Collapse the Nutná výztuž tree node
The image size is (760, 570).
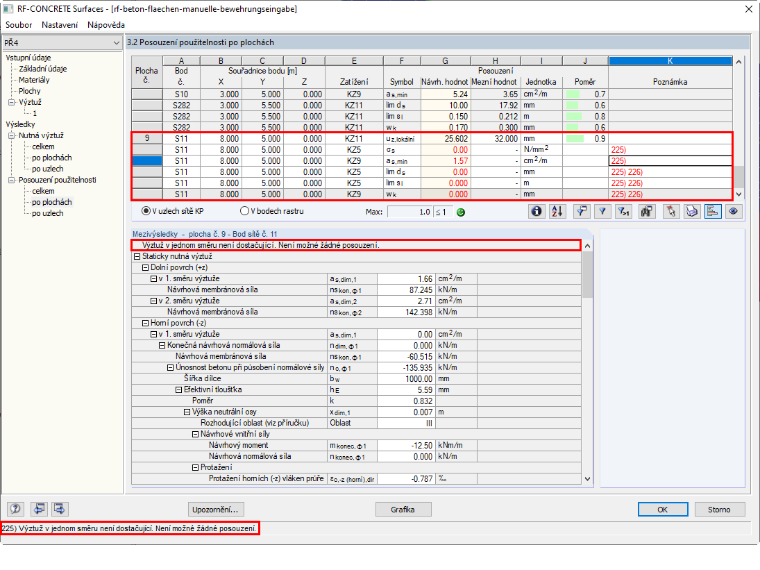[12, 135]
